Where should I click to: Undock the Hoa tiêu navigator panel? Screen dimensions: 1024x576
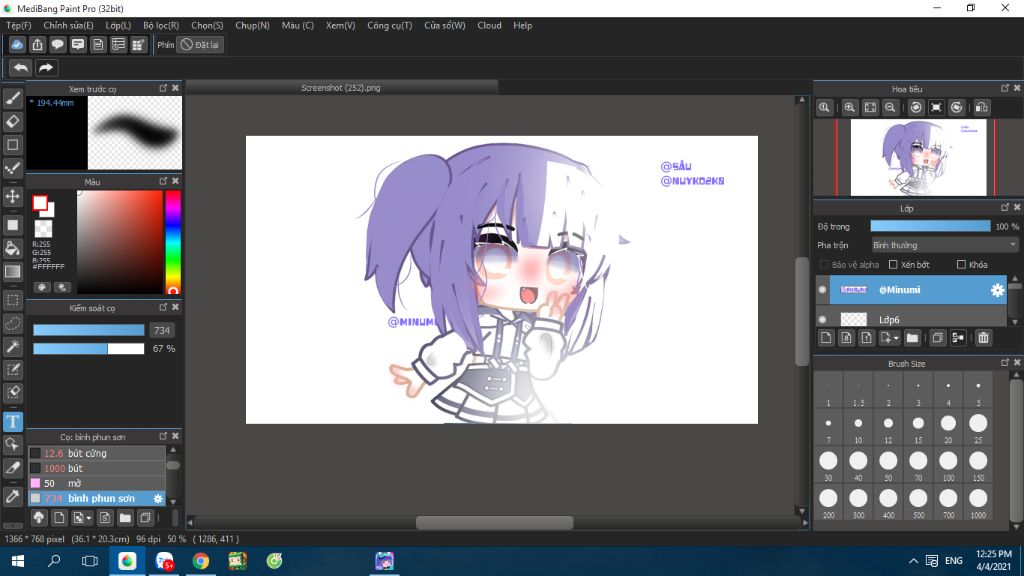point(1005,88)
